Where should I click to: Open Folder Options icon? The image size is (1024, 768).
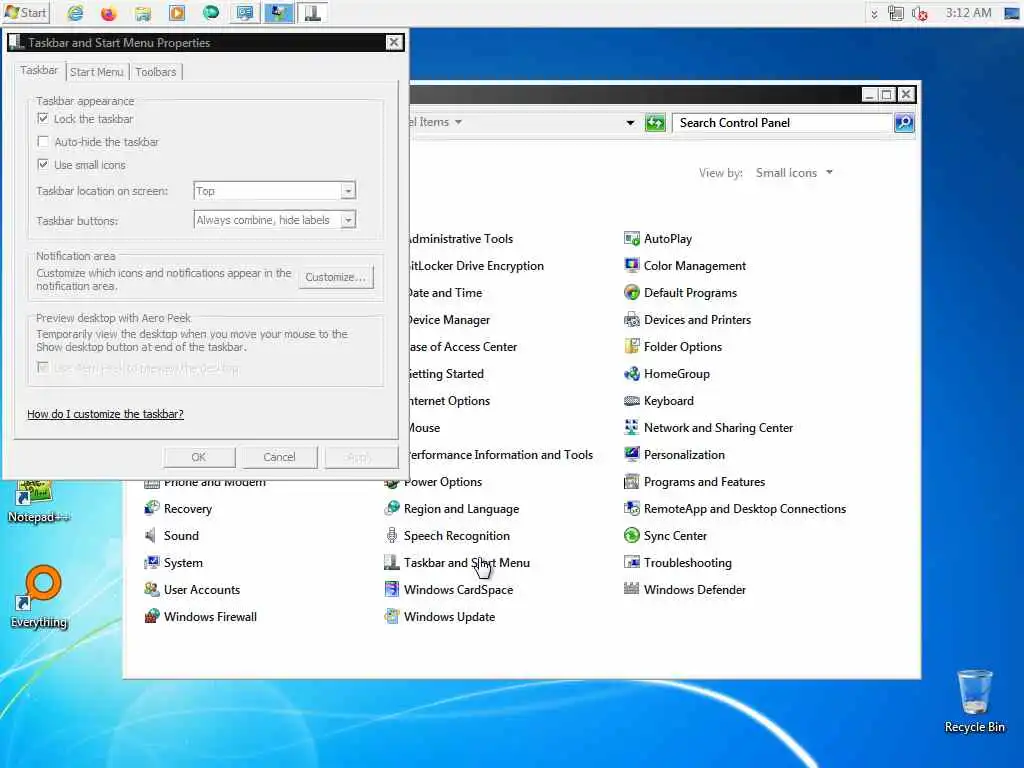(632, 346)
